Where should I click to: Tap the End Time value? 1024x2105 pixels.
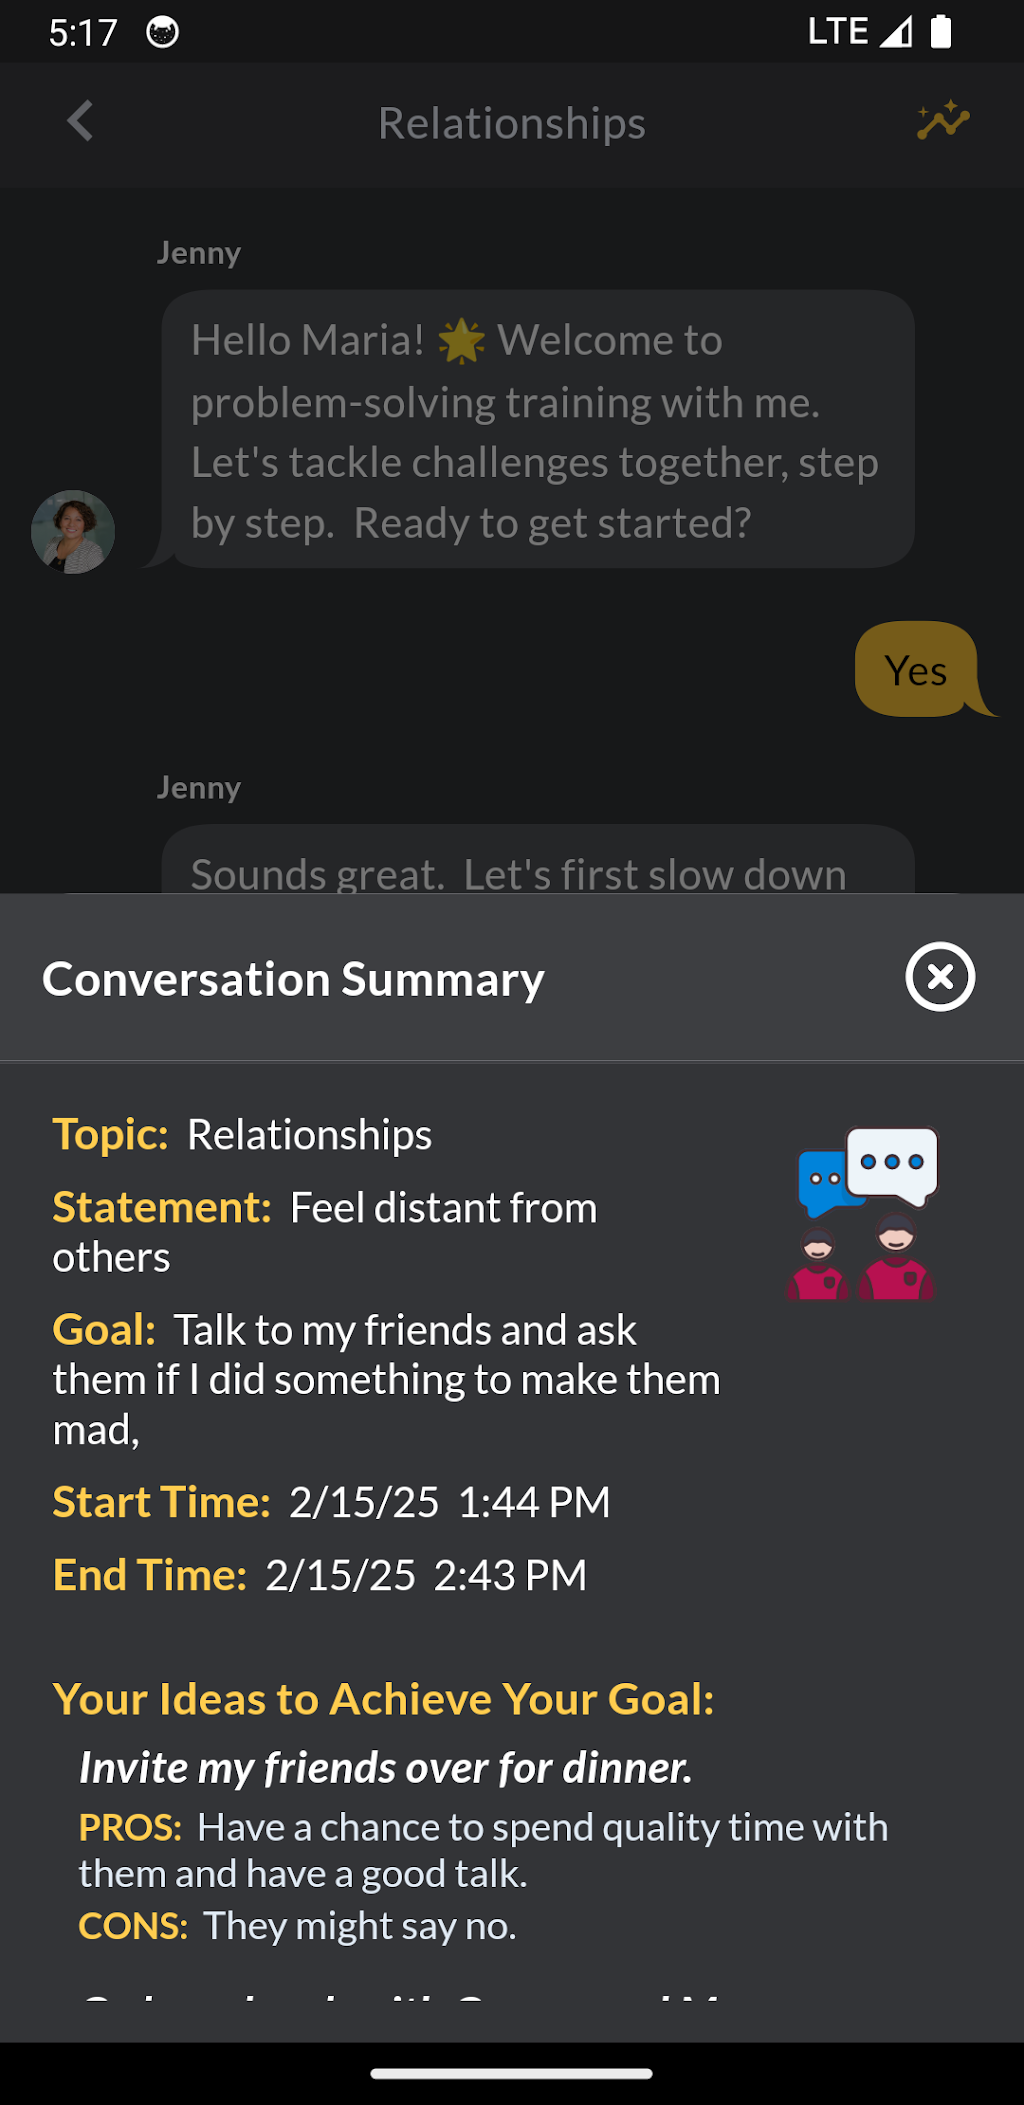(x=425, y=1575)
